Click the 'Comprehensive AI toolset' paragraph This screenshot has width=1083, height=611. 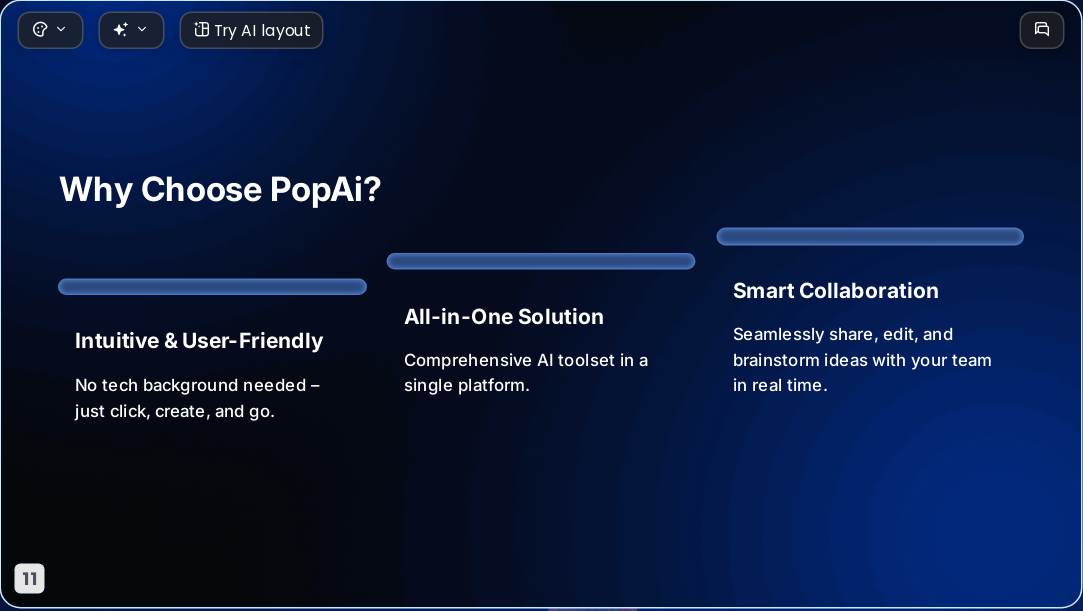coord(526,373)
